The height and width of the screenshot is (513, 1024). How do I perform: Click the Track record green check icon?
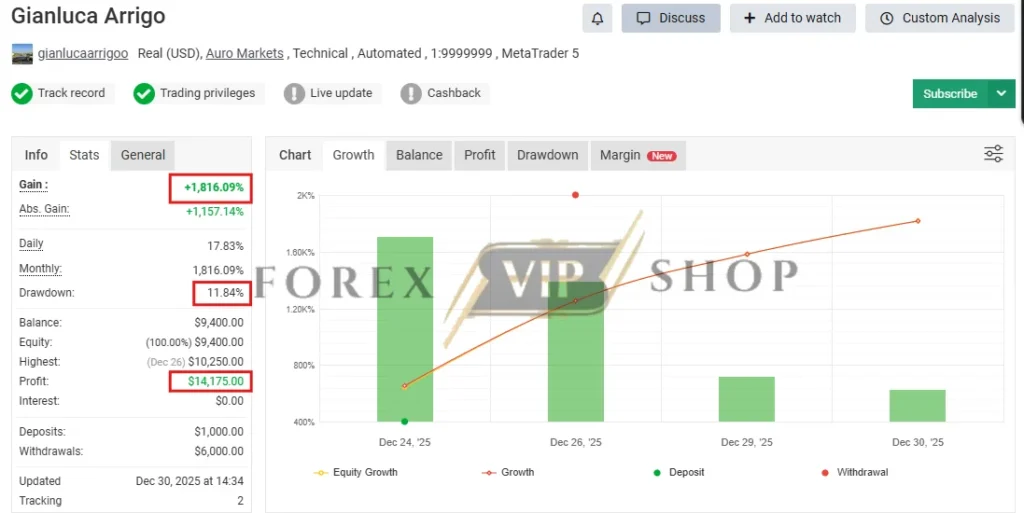(22, 93)
